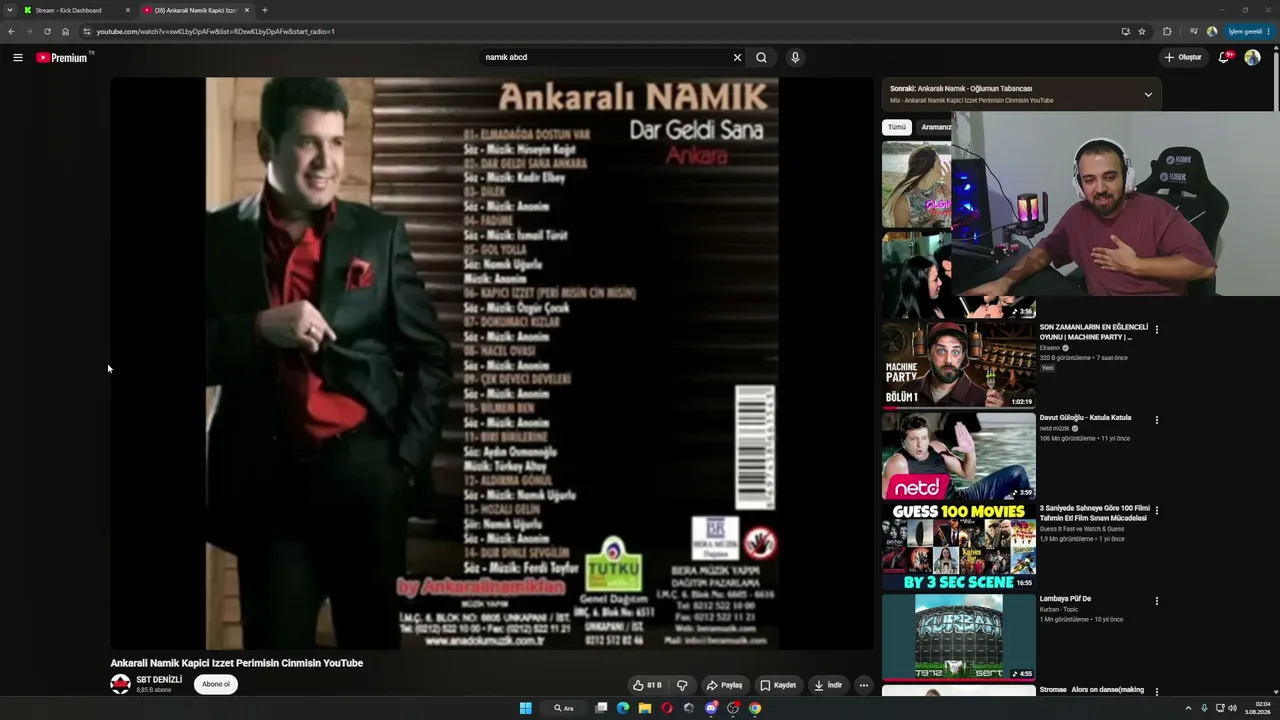Open the Guess 100 Movies thumbnail
Image resolution: width=1280 pixels, height=720 pixels.
point(959,547)
